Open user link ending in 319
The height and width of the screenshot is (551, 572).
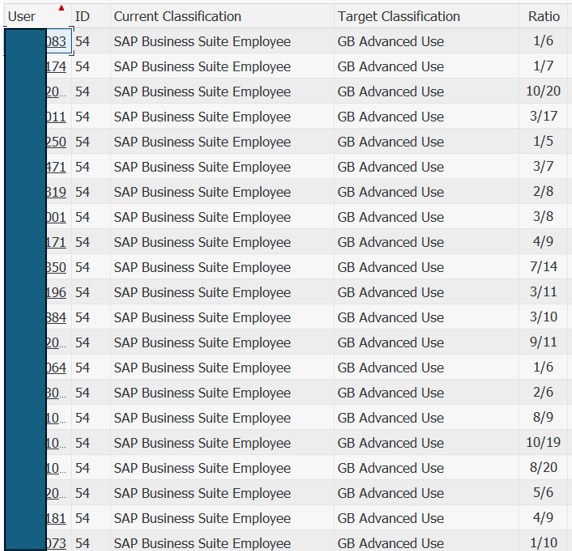[x=56, y=192]
